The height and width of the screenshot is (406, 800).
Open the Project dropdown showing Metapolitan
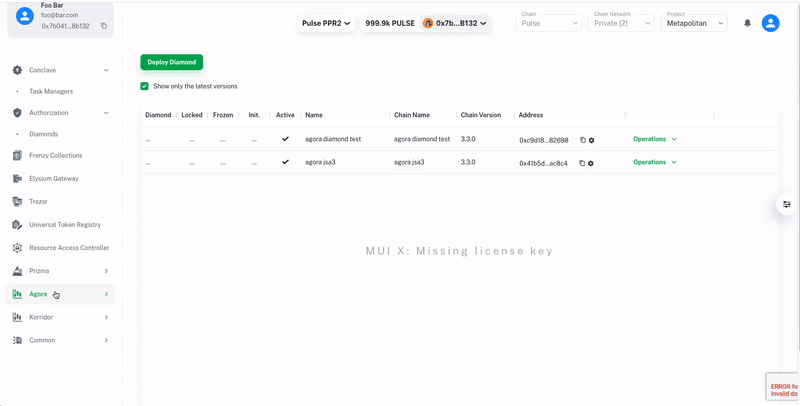694,23
